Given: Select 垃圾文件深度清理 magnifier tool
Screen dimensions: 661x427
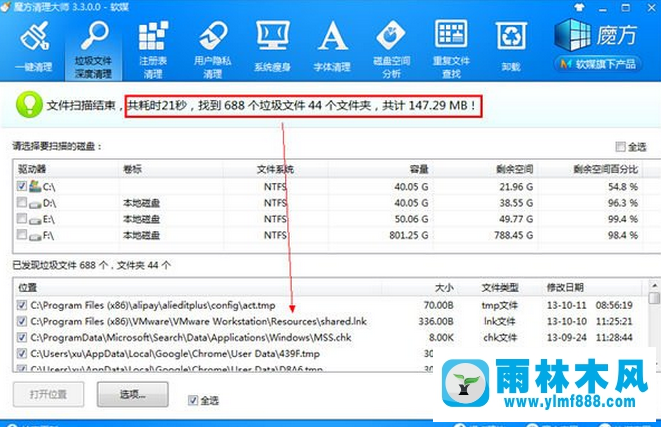Looking at the screenshot, I should click(x=93, y=49).
